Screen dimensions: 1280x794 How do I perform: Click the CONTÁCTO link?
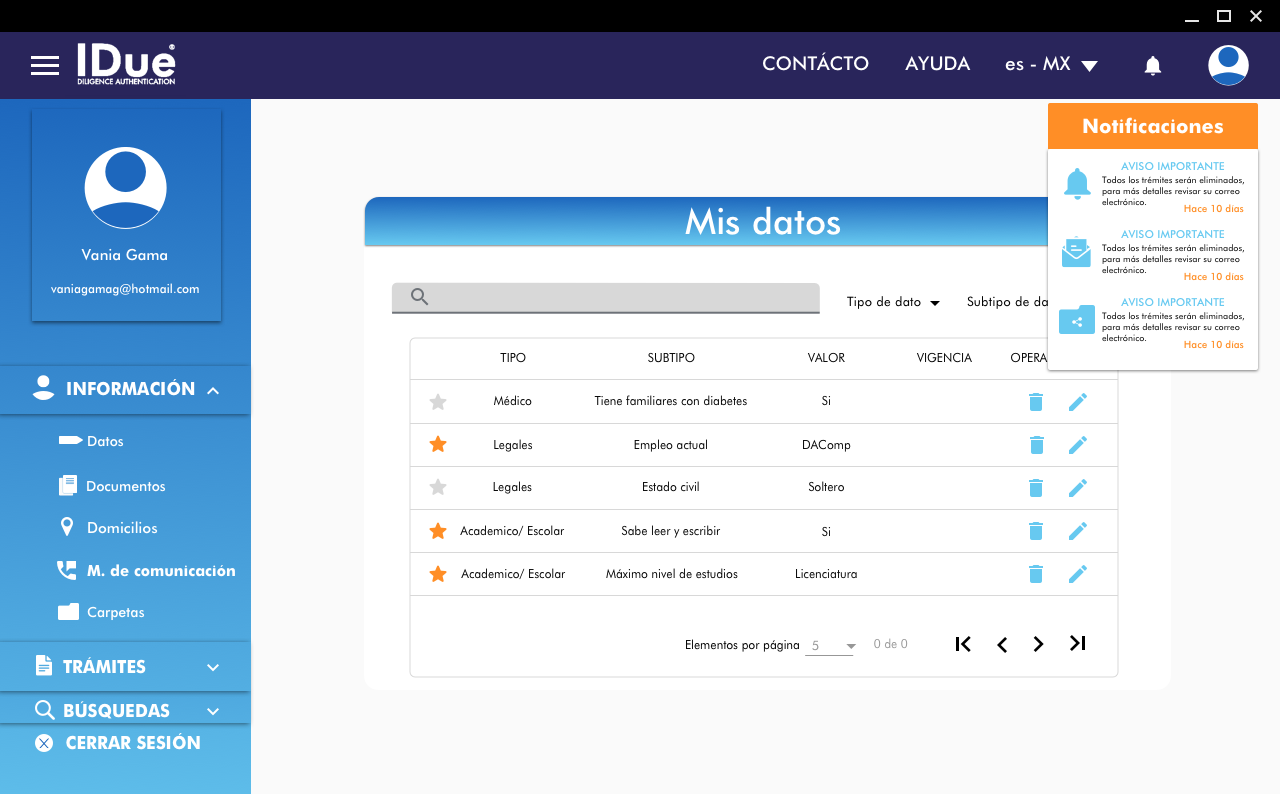pyautogui.click(x=815, y=64)
